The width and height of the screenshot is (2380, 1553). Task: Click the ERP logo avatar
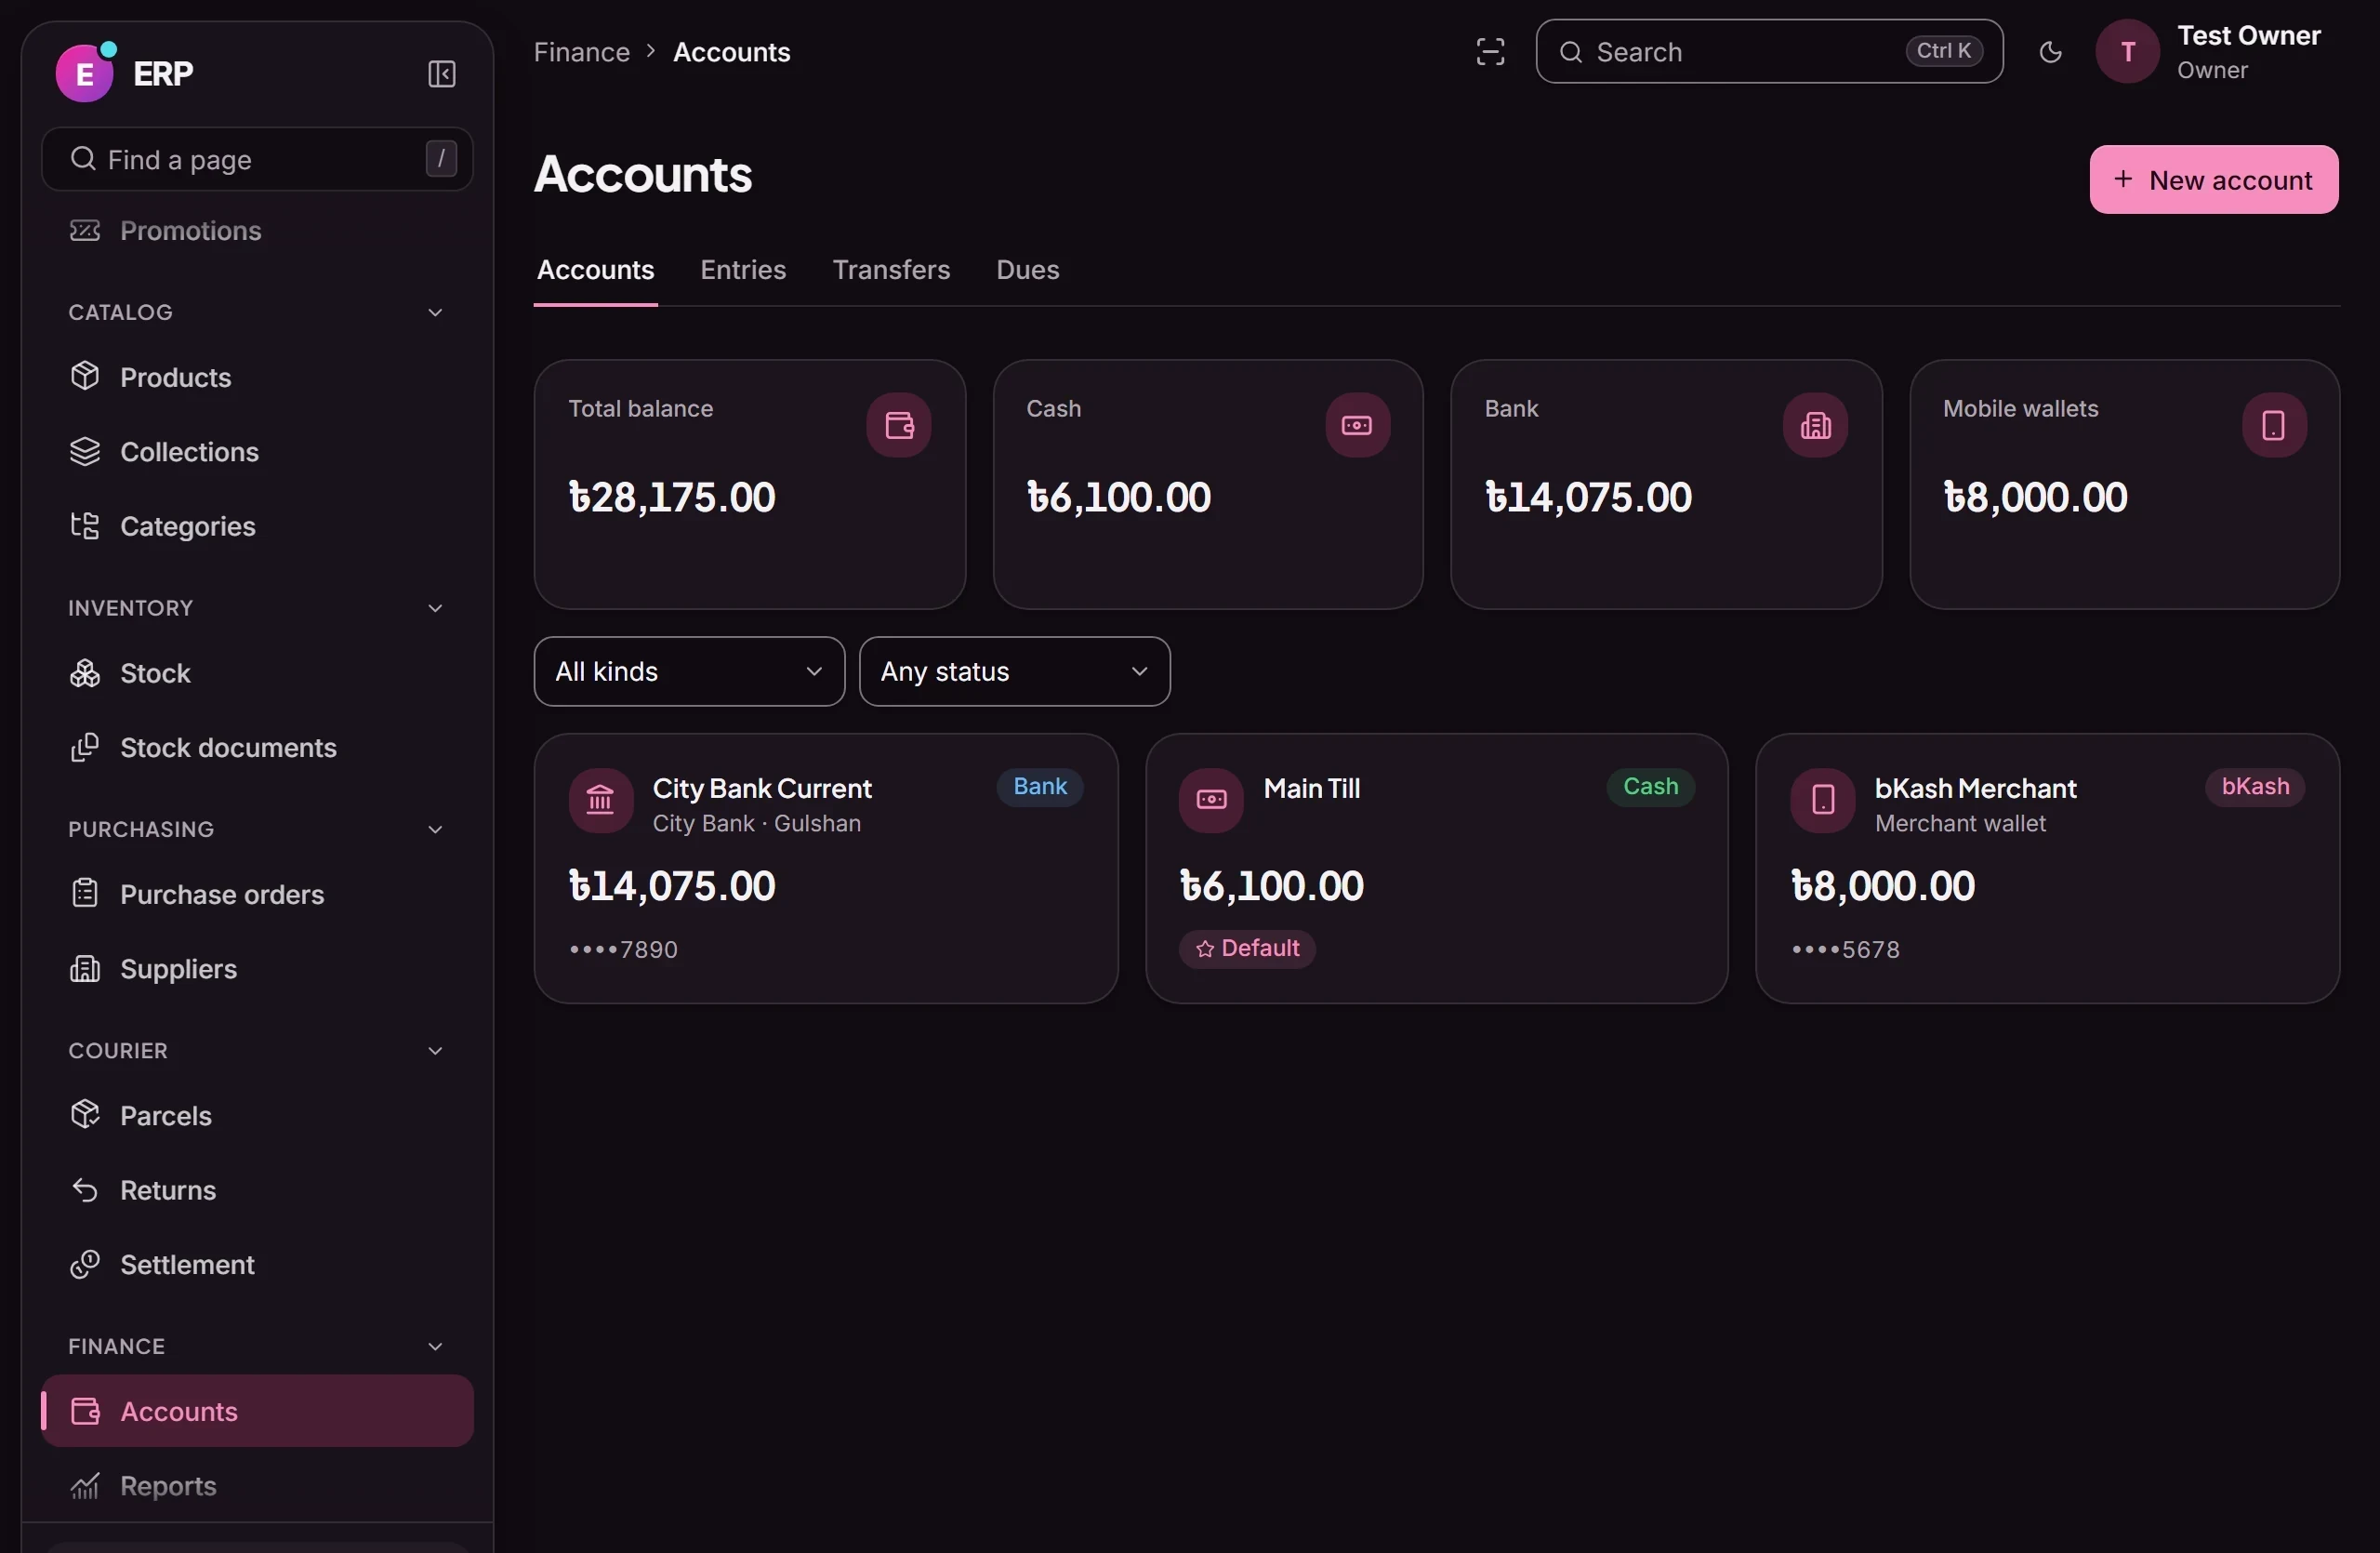85,73
